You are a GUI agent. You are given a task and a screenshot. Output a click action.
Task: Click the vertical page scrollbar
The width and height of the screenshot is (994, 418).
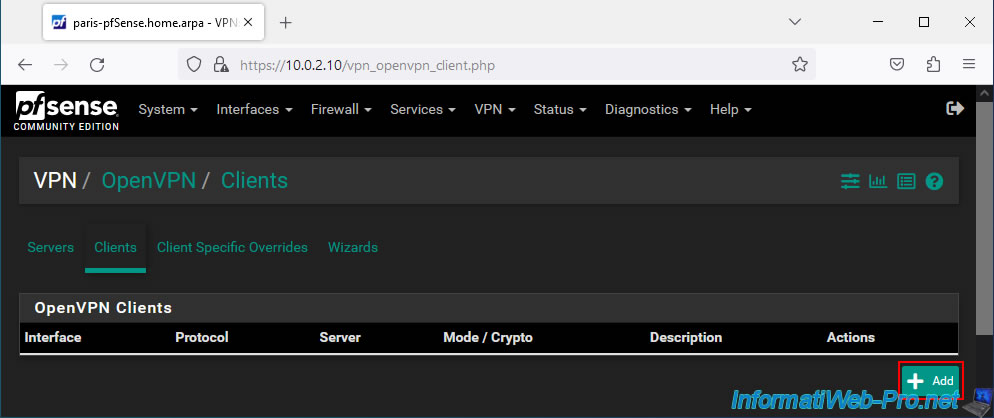[984, 218]
